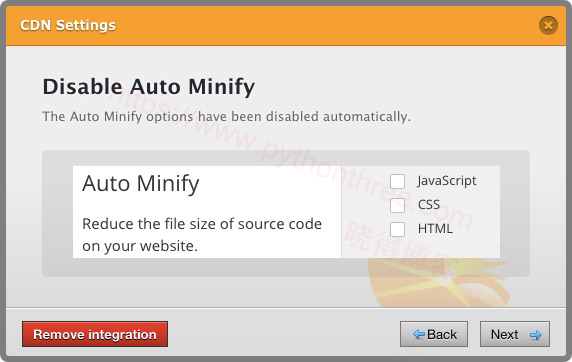Proceed with the Next button
Viewport: 572px width, 362px height.
pos(515,334)
